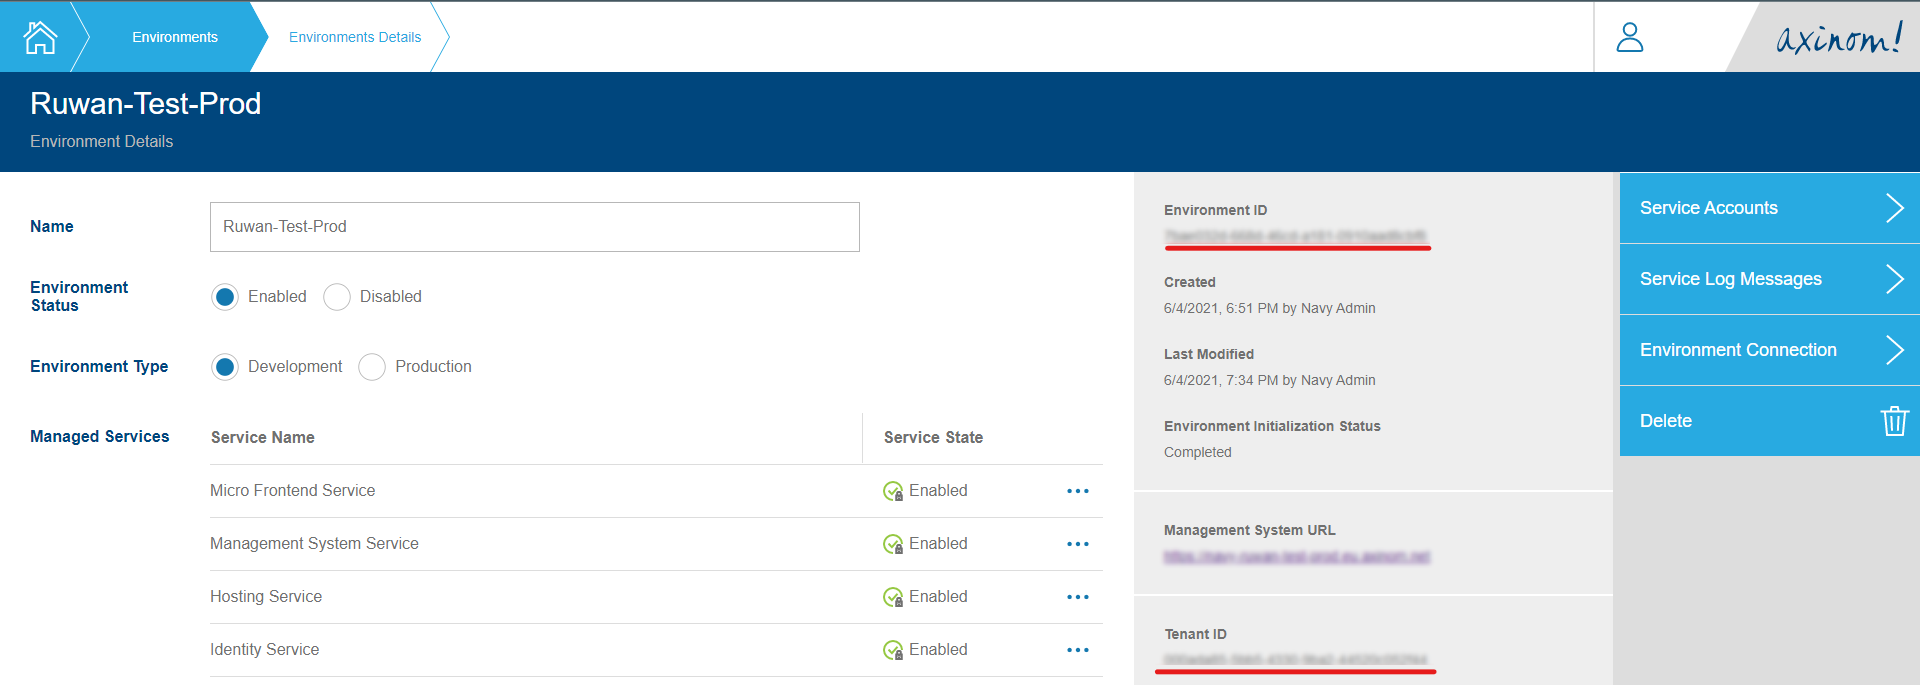Open actions menu for Identity Service
The image size is (1920, 685).
[x=1077, y=650]
